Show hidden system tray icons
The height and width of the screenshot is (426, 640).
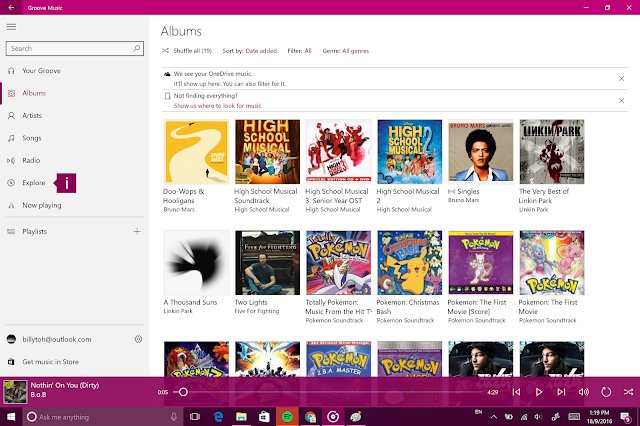tap(493, 417)
